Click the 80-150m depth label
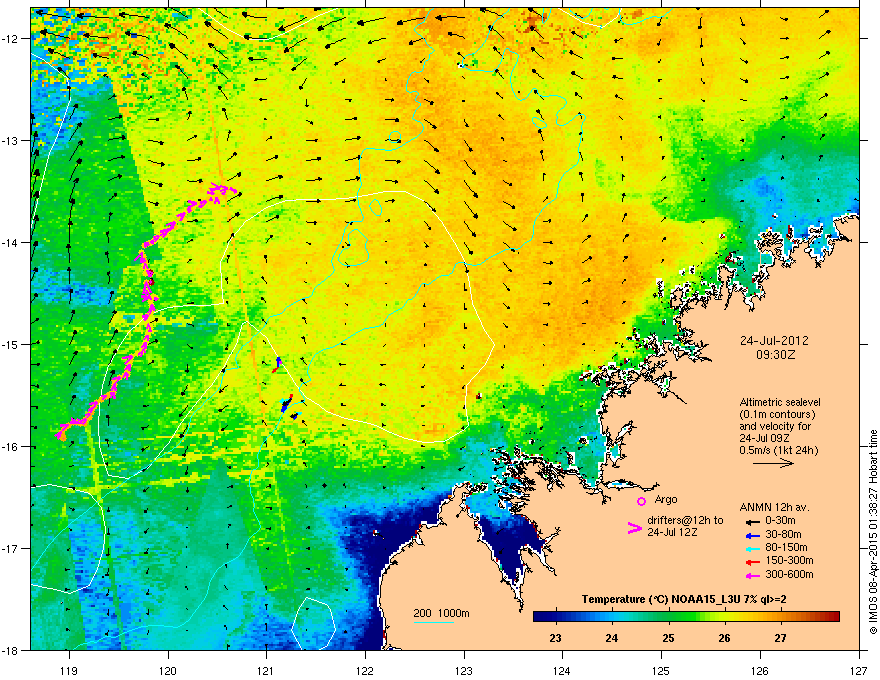 786,548
